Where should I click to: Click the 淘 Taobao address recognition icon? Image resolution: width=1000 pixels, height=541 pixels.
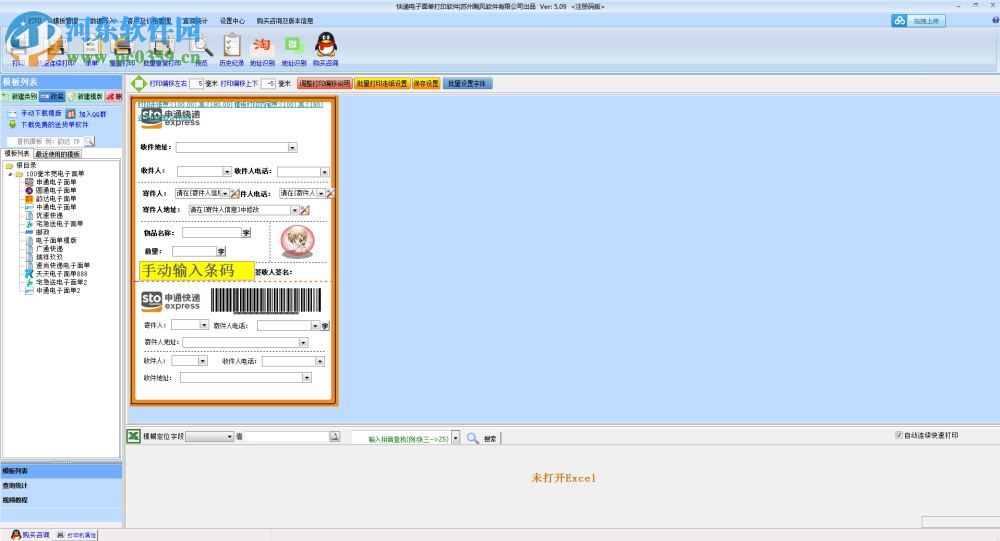coord(261,45)
